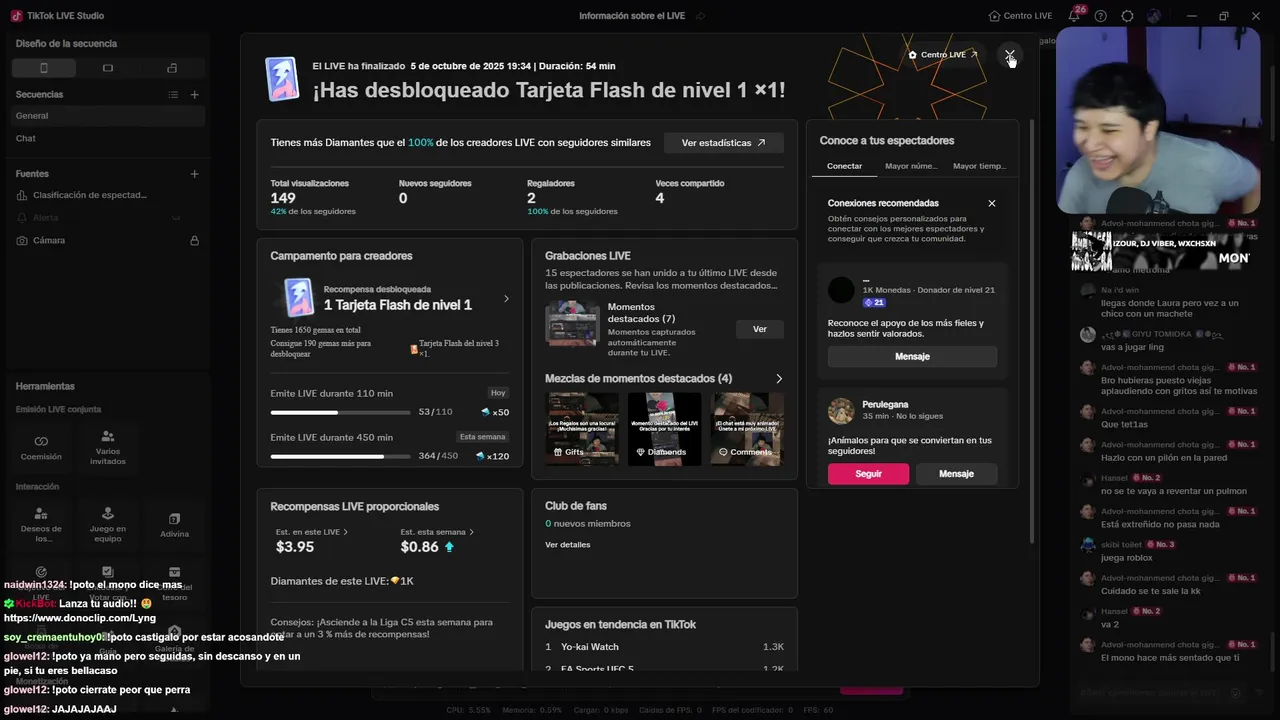Open Est. en este LIVE details

point(312,532)
